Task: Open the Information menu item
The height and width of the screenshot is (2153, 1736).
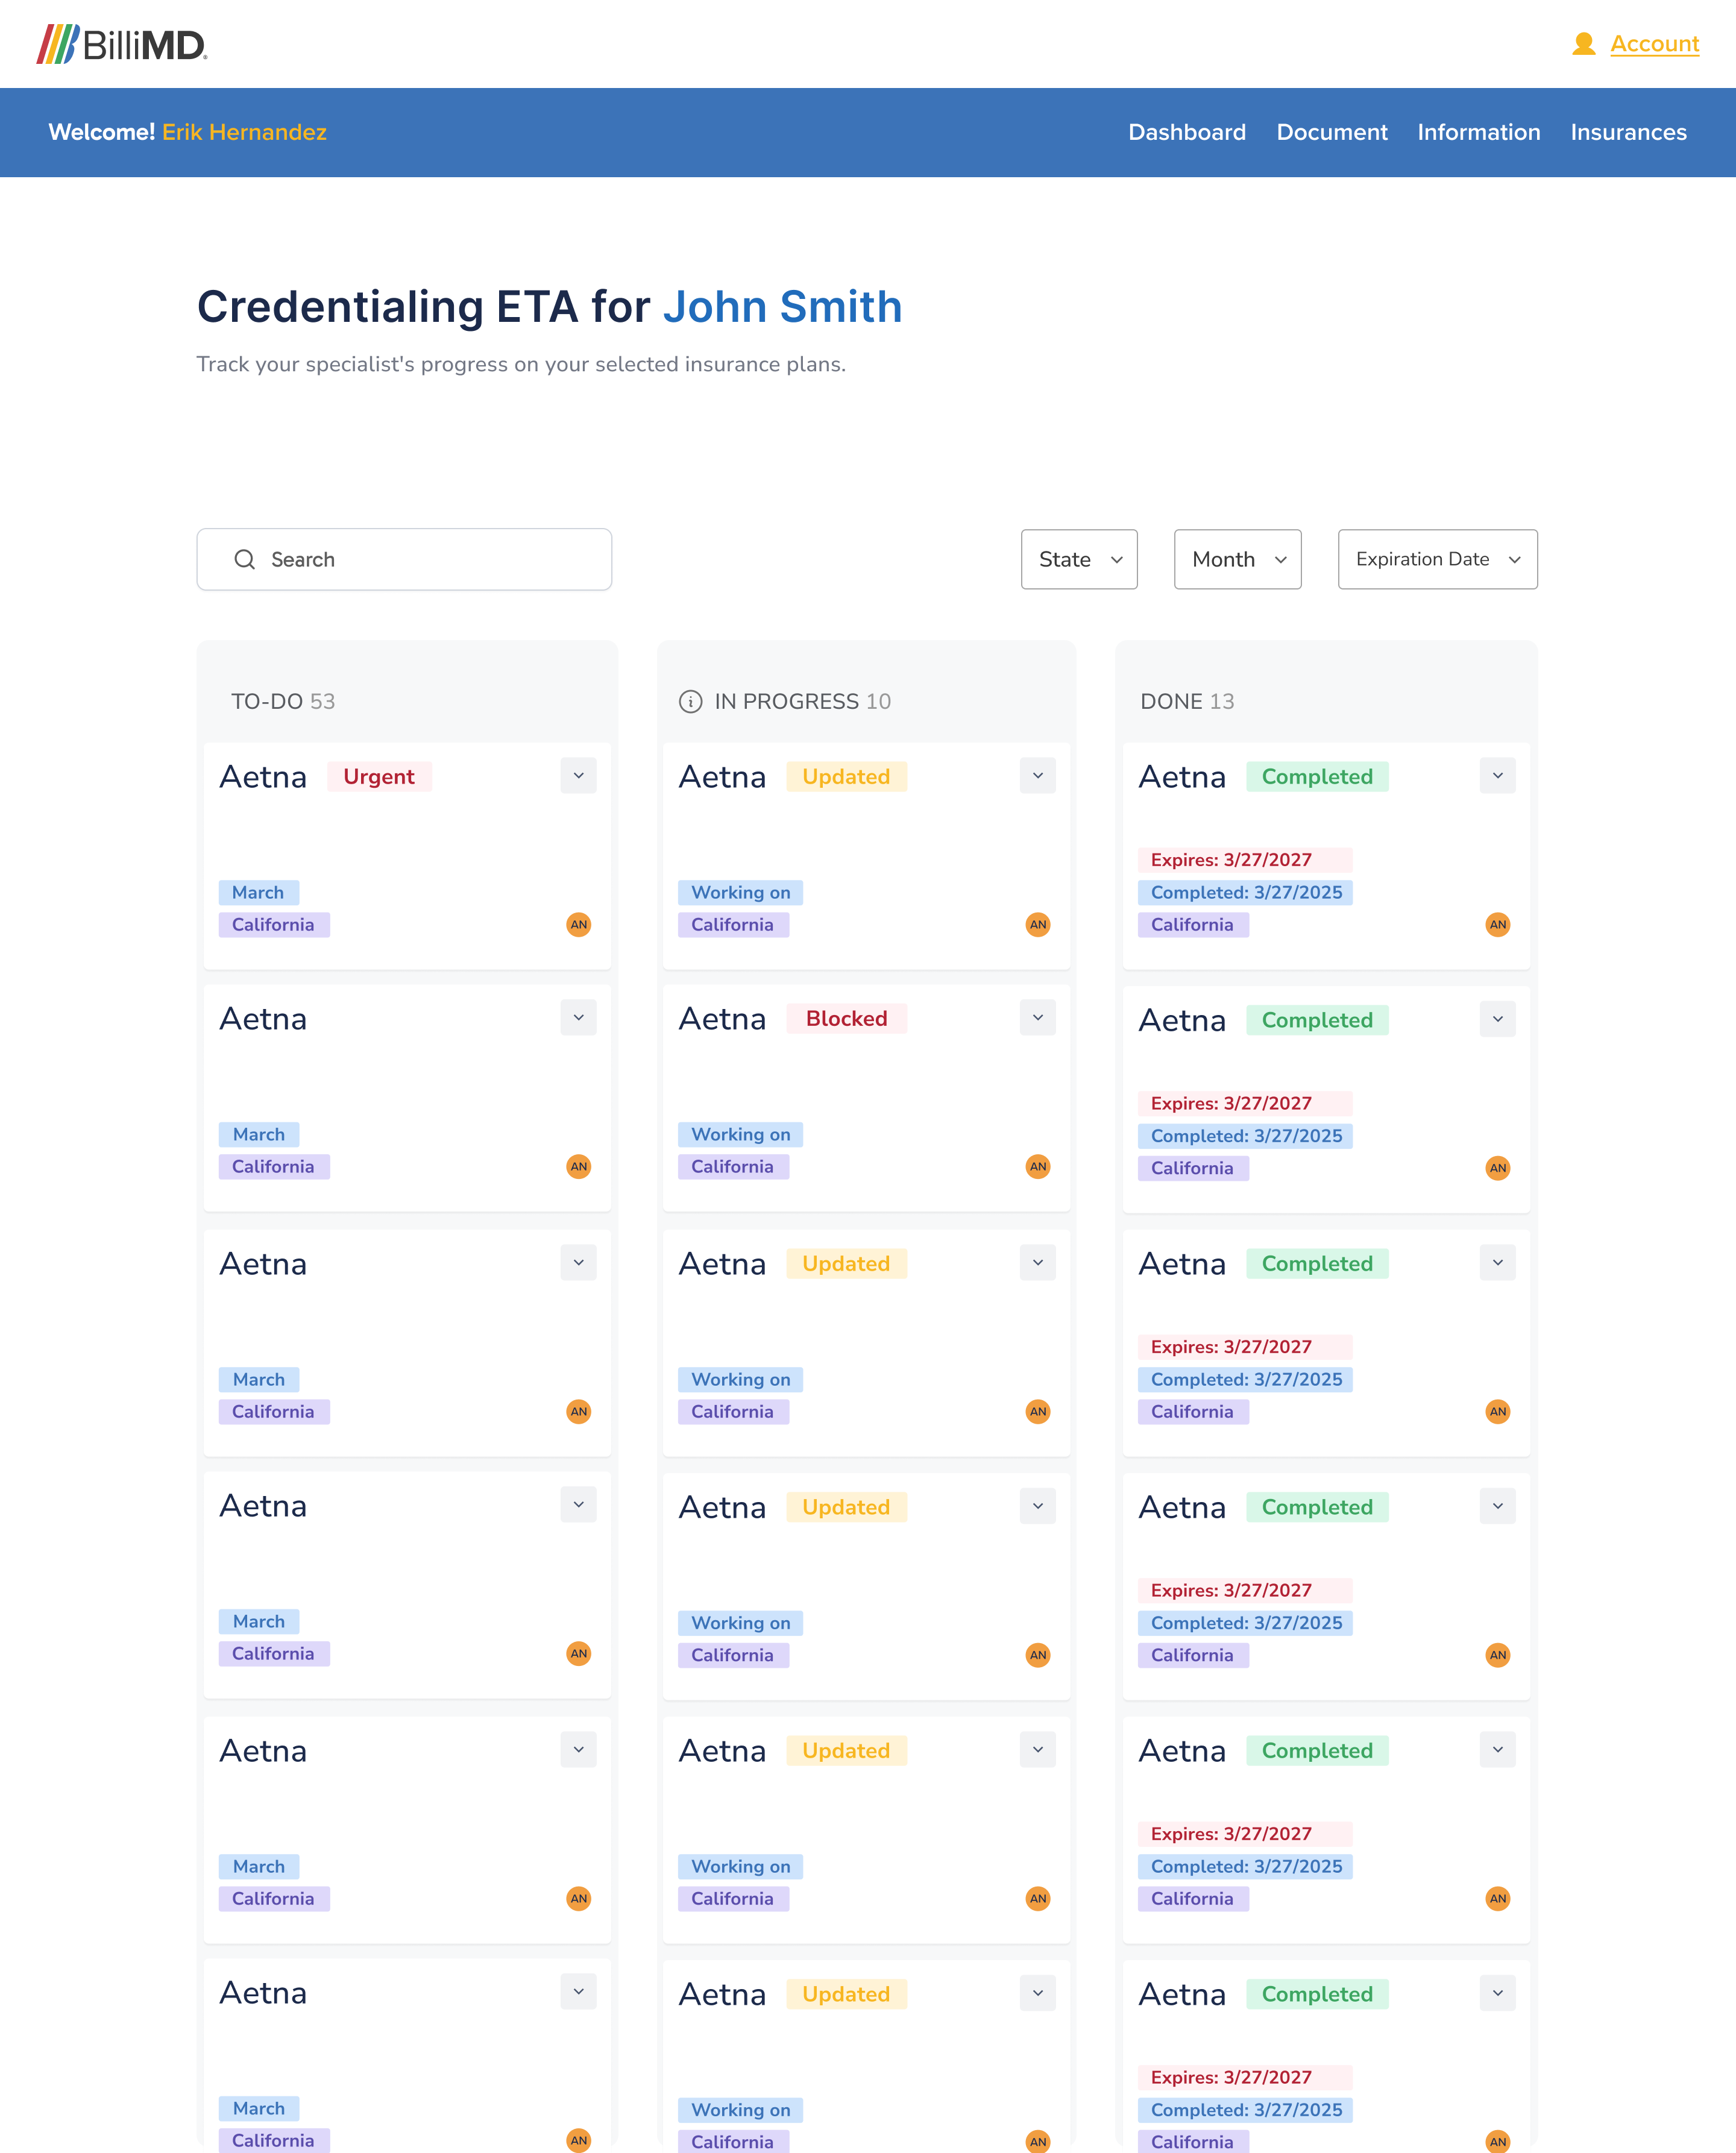Action: [x=1478, y=132]
